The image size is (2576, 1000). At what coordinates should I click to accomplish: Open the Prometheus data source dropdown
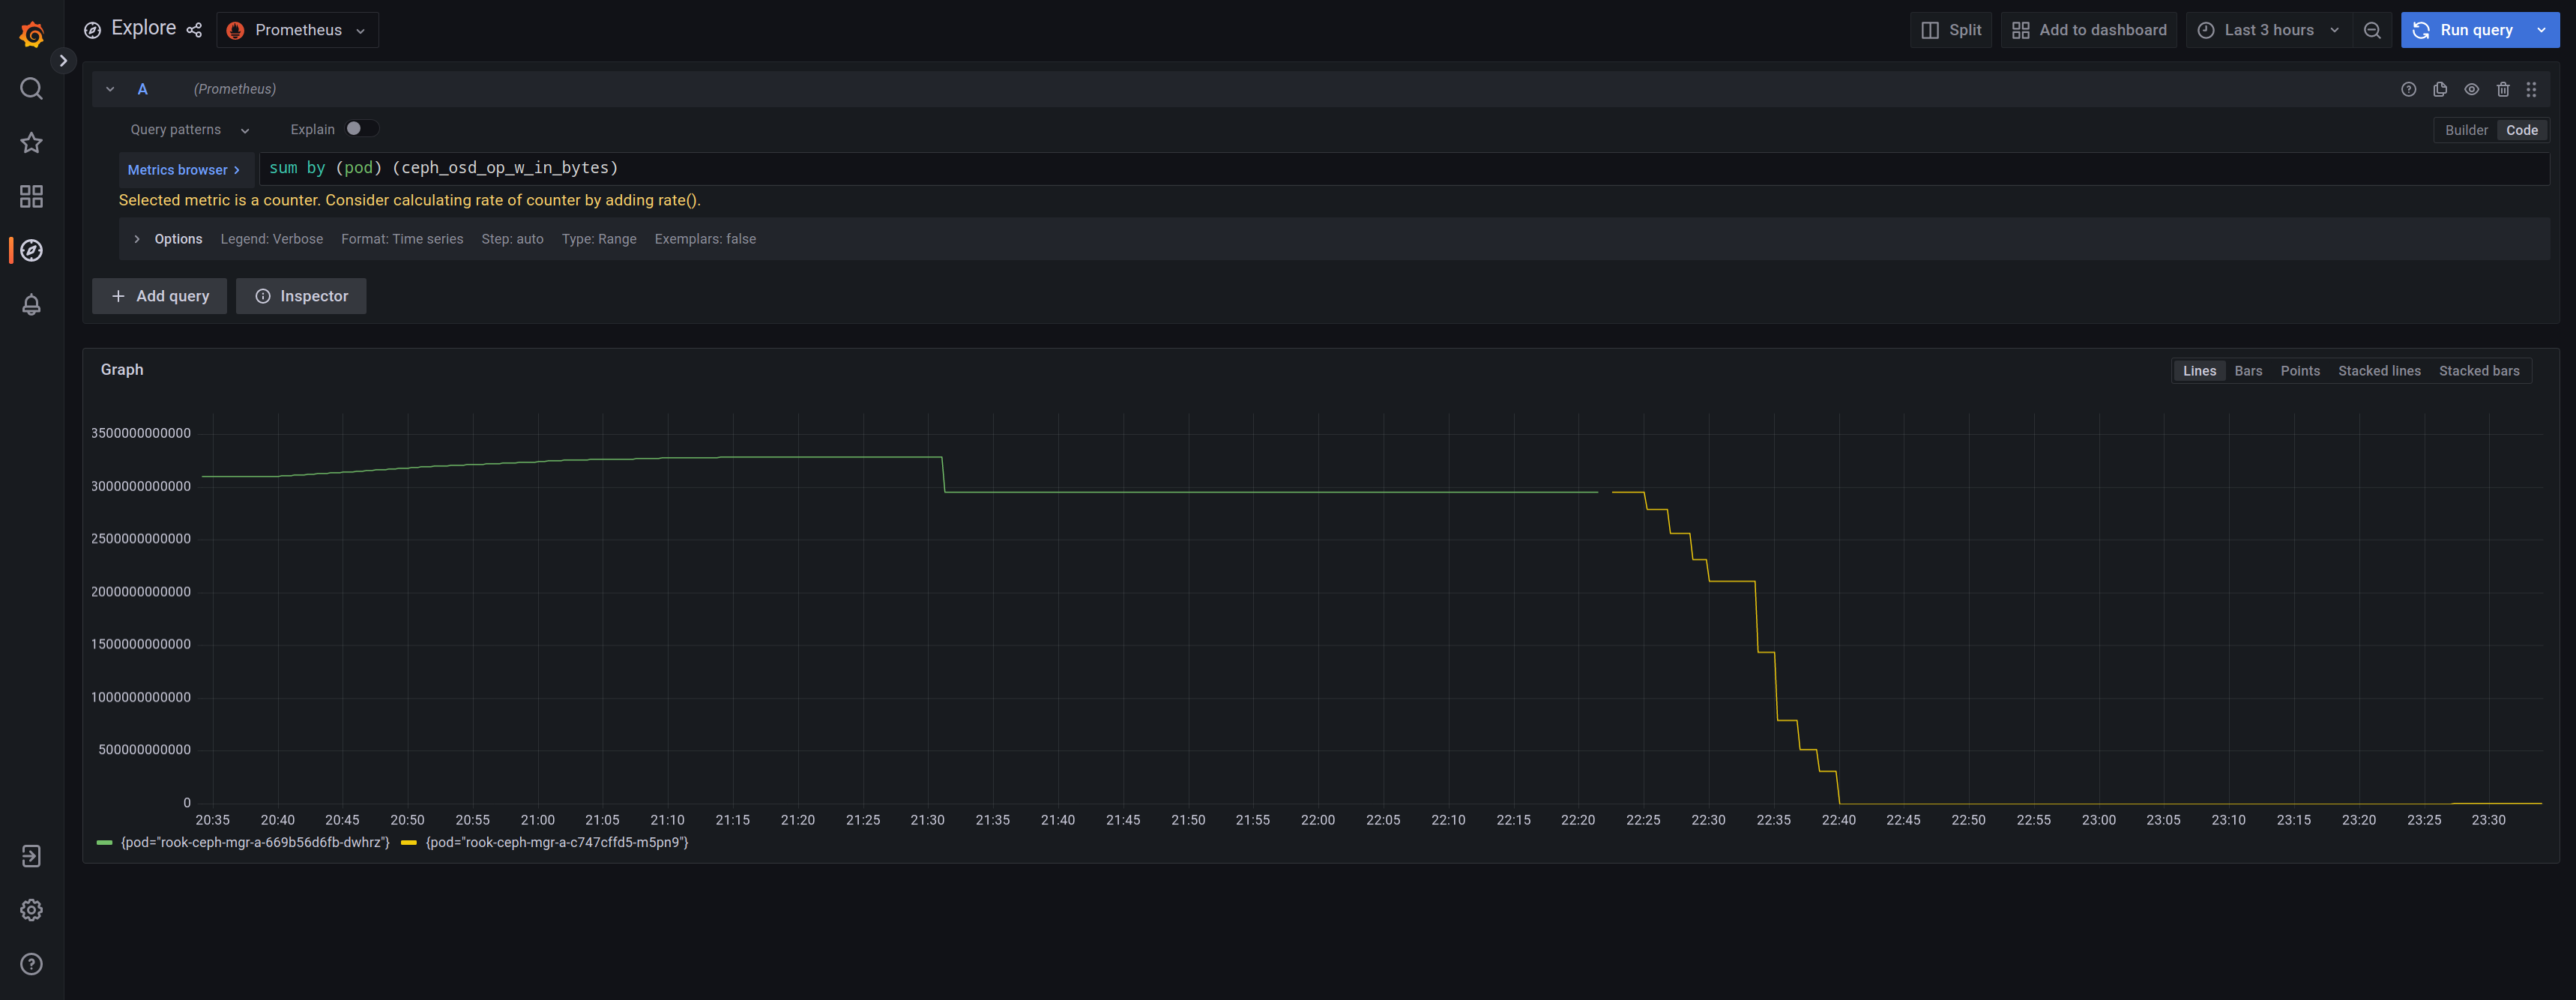pyautogui.click(x=297, y=30)
